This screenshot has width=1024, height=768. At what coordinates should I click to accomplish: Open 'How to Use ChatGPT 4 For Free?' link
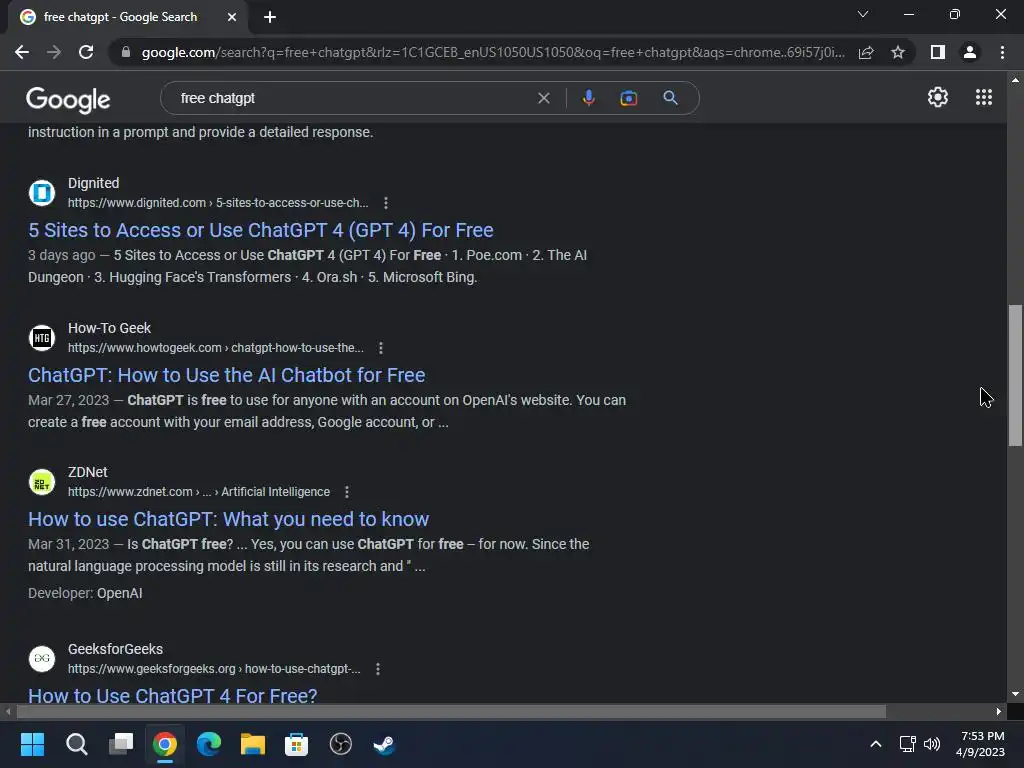(x=172, y=695)
